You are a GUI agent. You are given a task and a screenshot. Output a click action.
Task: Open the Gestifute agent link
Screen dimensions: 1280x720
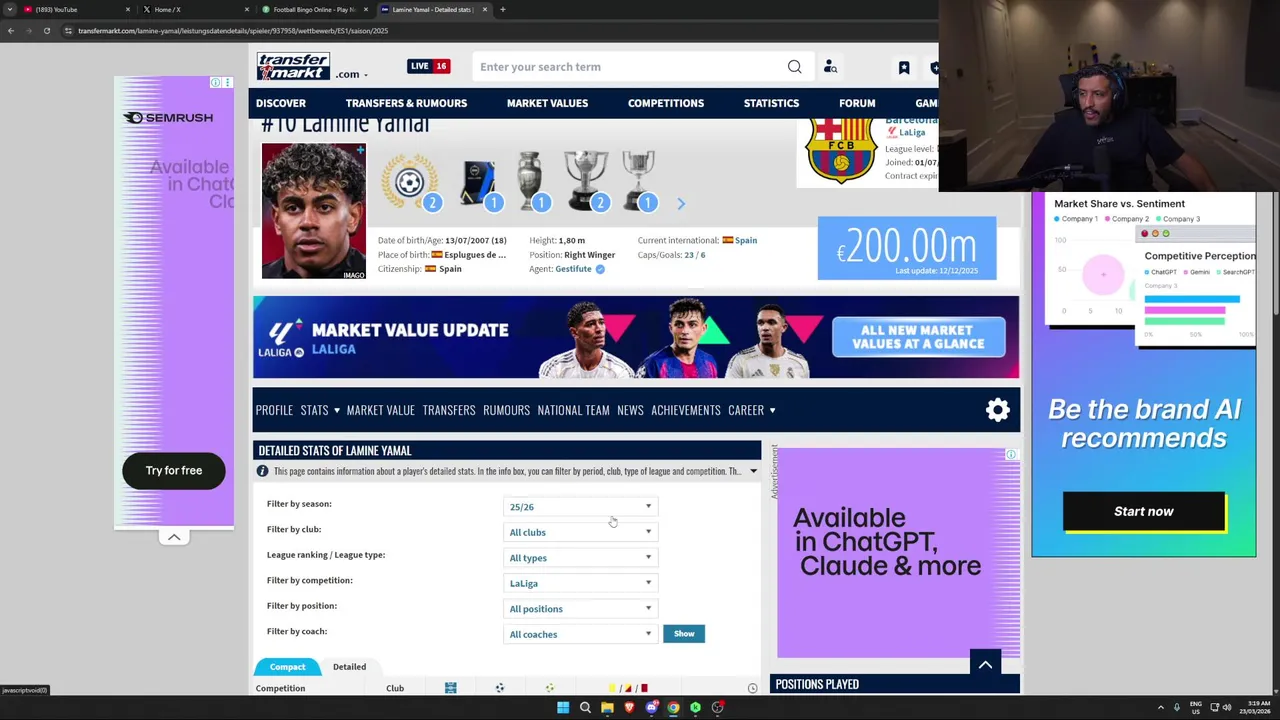coord(573,269)
